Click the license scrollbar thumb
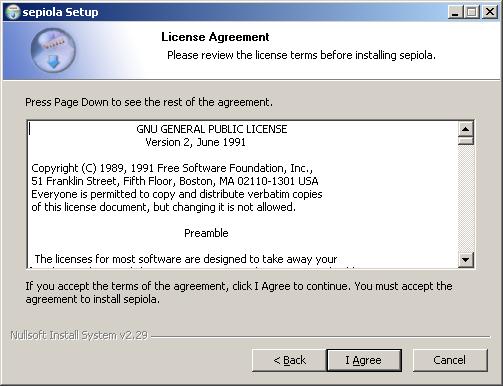 coord(466,141)
